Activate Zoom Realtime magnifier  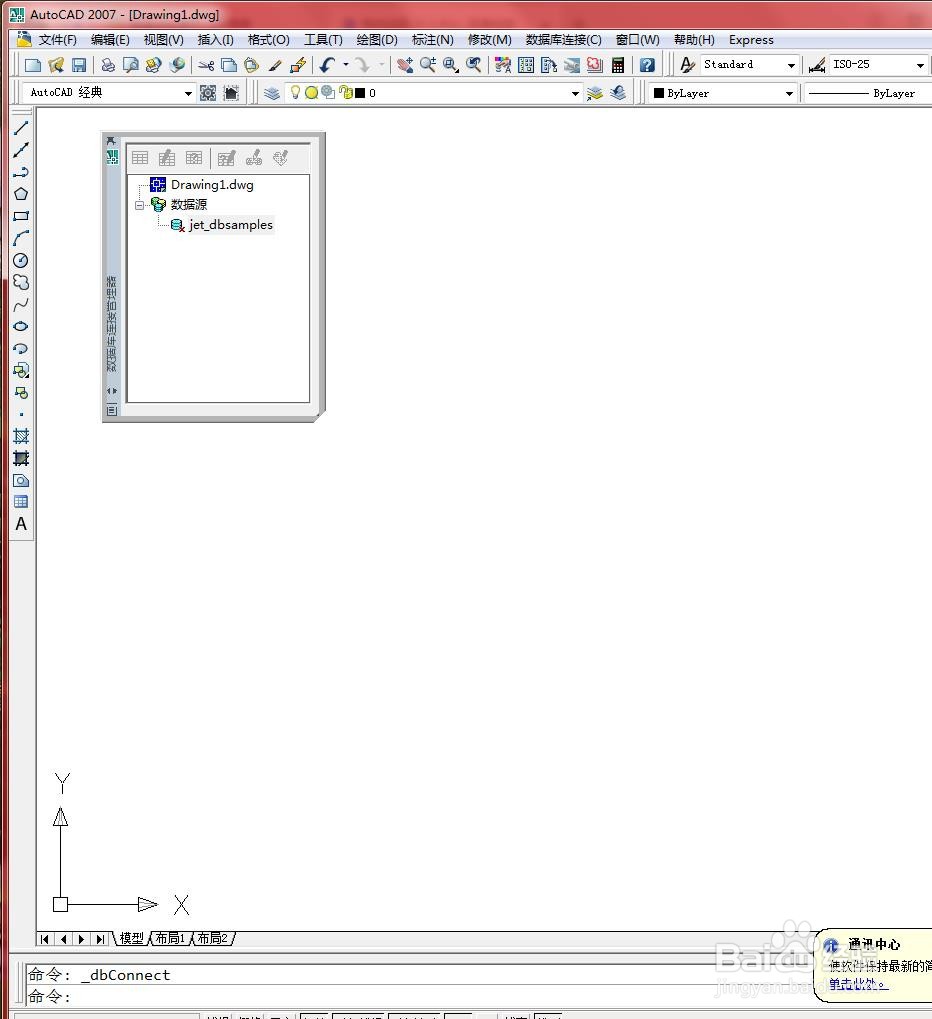tap(428, 65)
